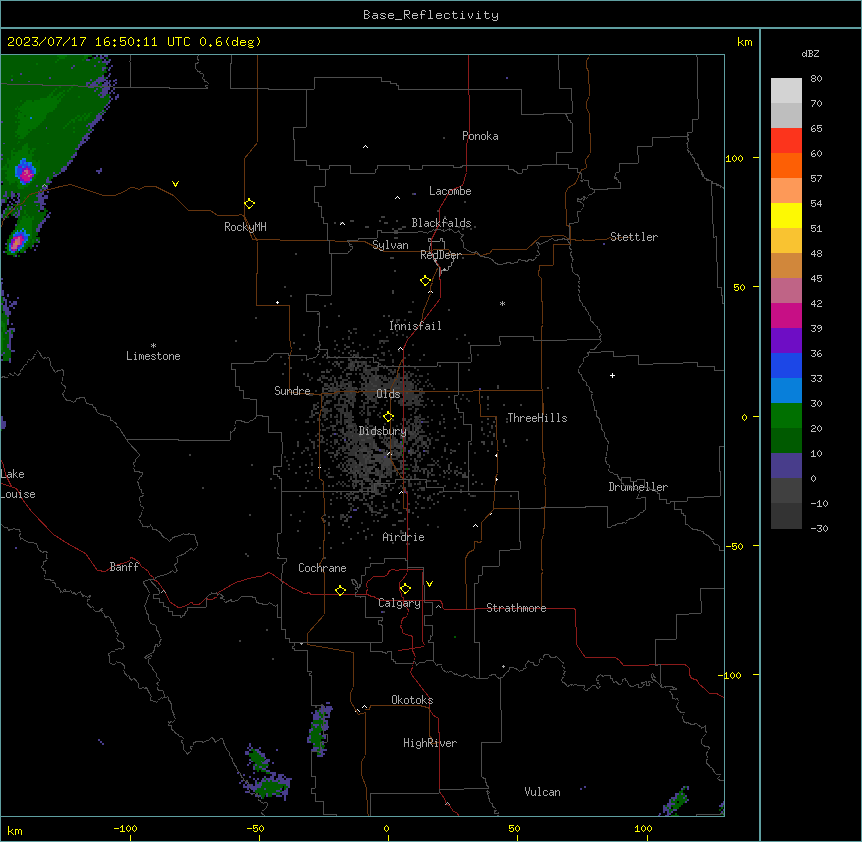Select the 54 dBZ yellow swatch in the legend
Image resolution: width=862 pixels, height=842 pixels.
[x=786, y=215]
